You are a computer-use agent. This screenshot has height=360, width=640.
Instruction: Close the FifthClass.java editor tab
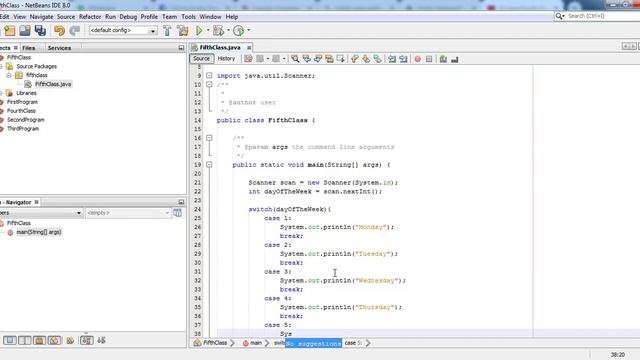tap(249, 48)
